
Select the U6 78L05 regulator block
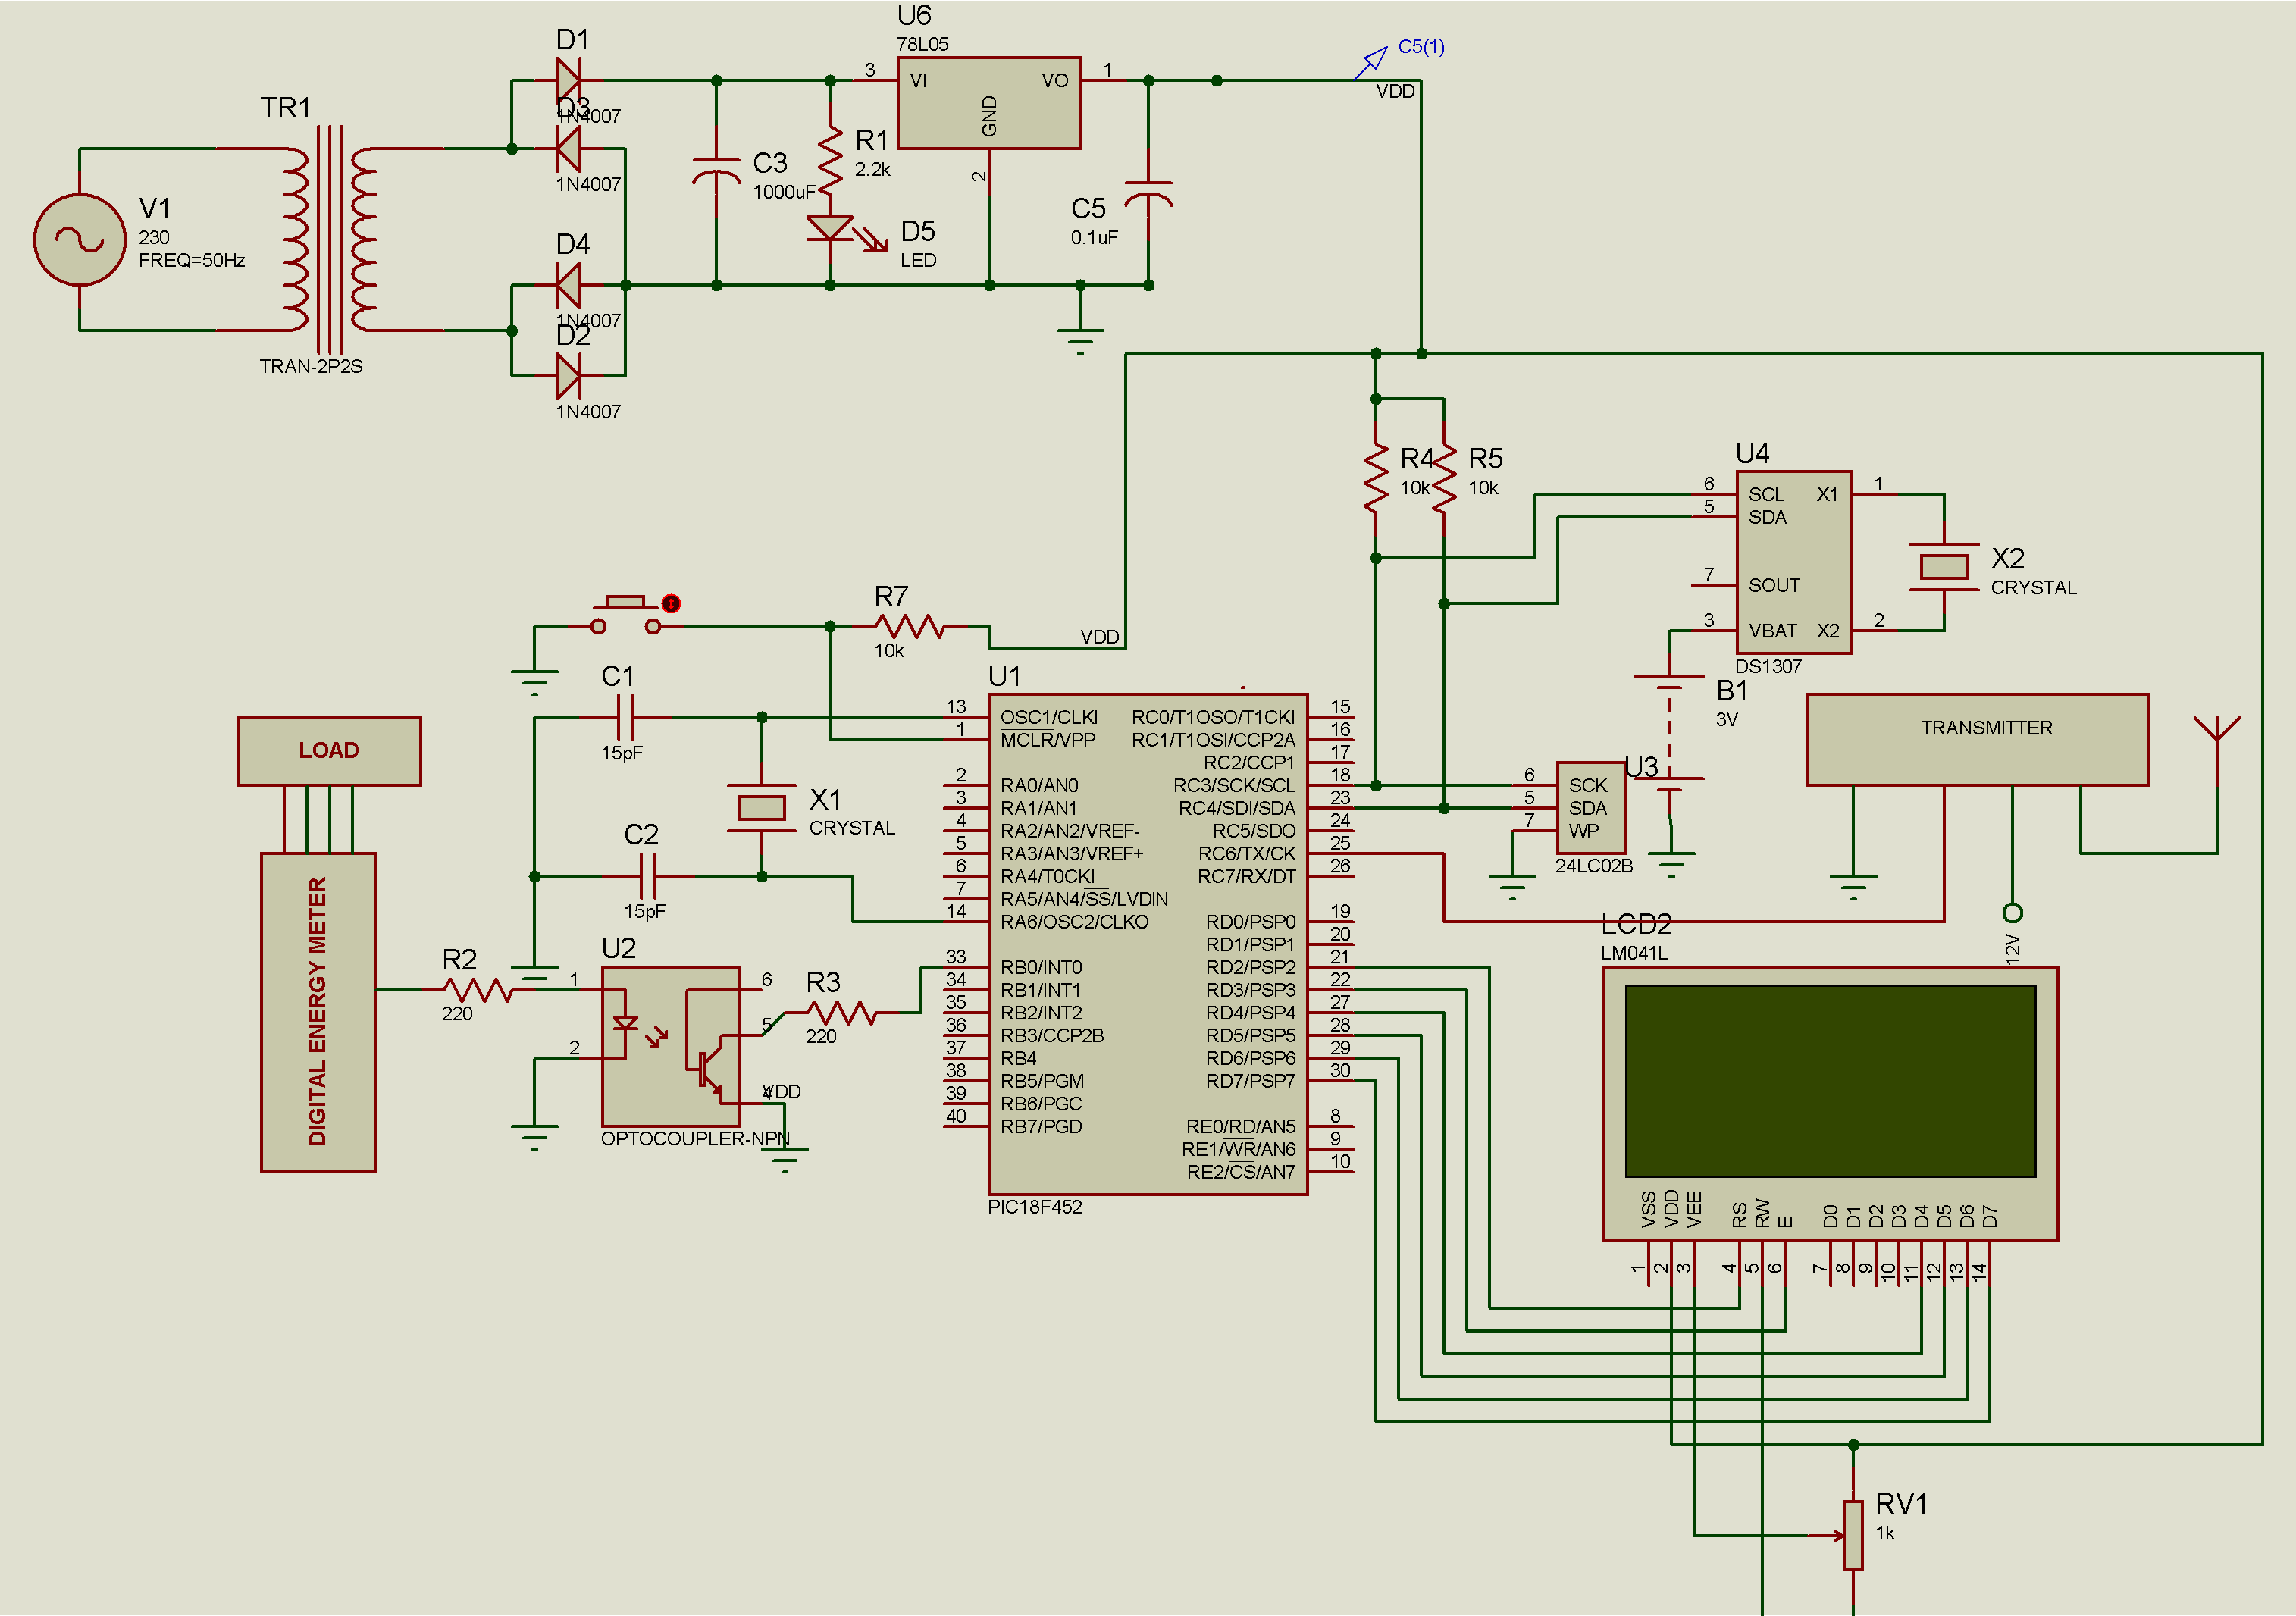[988, 103]
